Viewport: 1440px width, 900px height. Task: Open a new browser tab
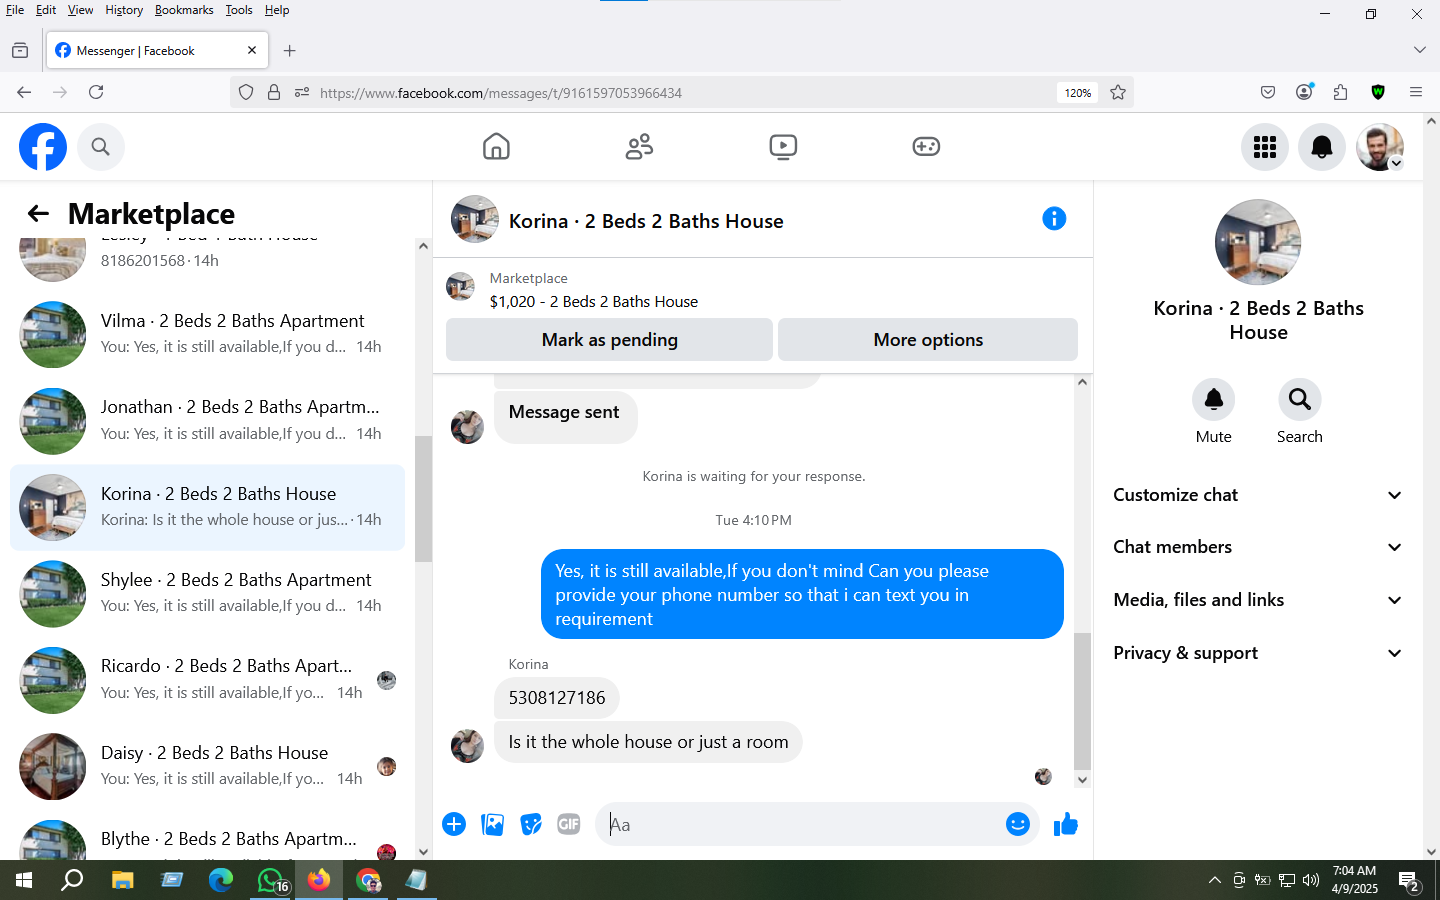(289, 51)
